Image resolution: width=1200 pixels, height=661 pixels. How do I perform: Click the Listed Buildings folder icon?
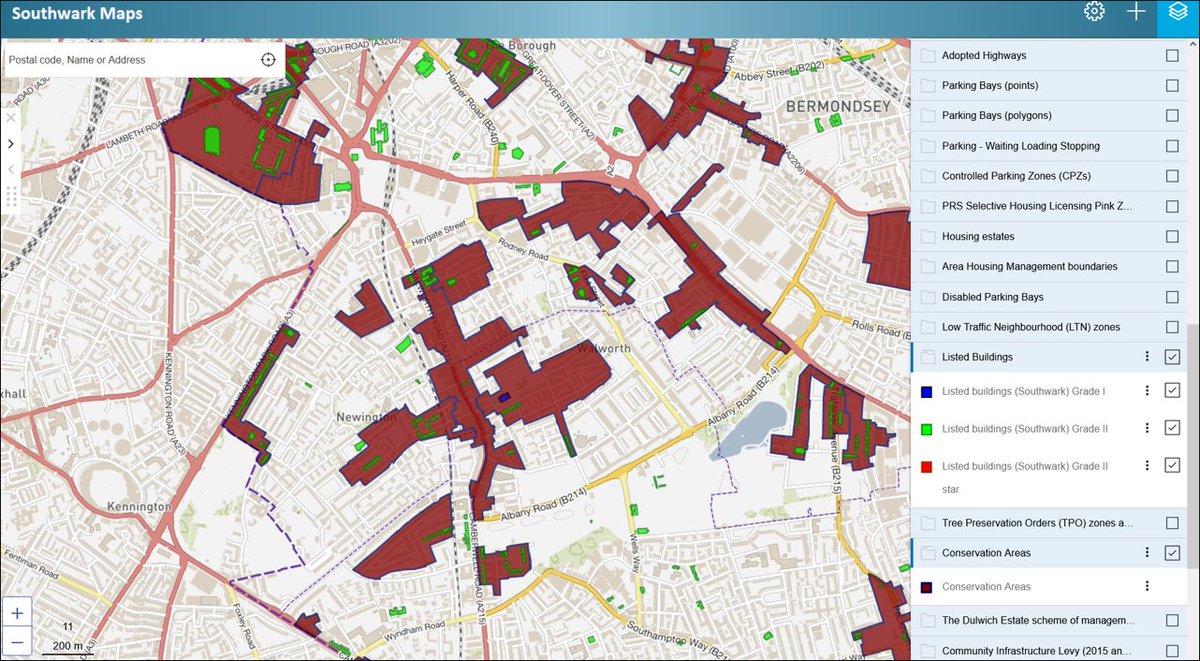(x=927, y=357)
